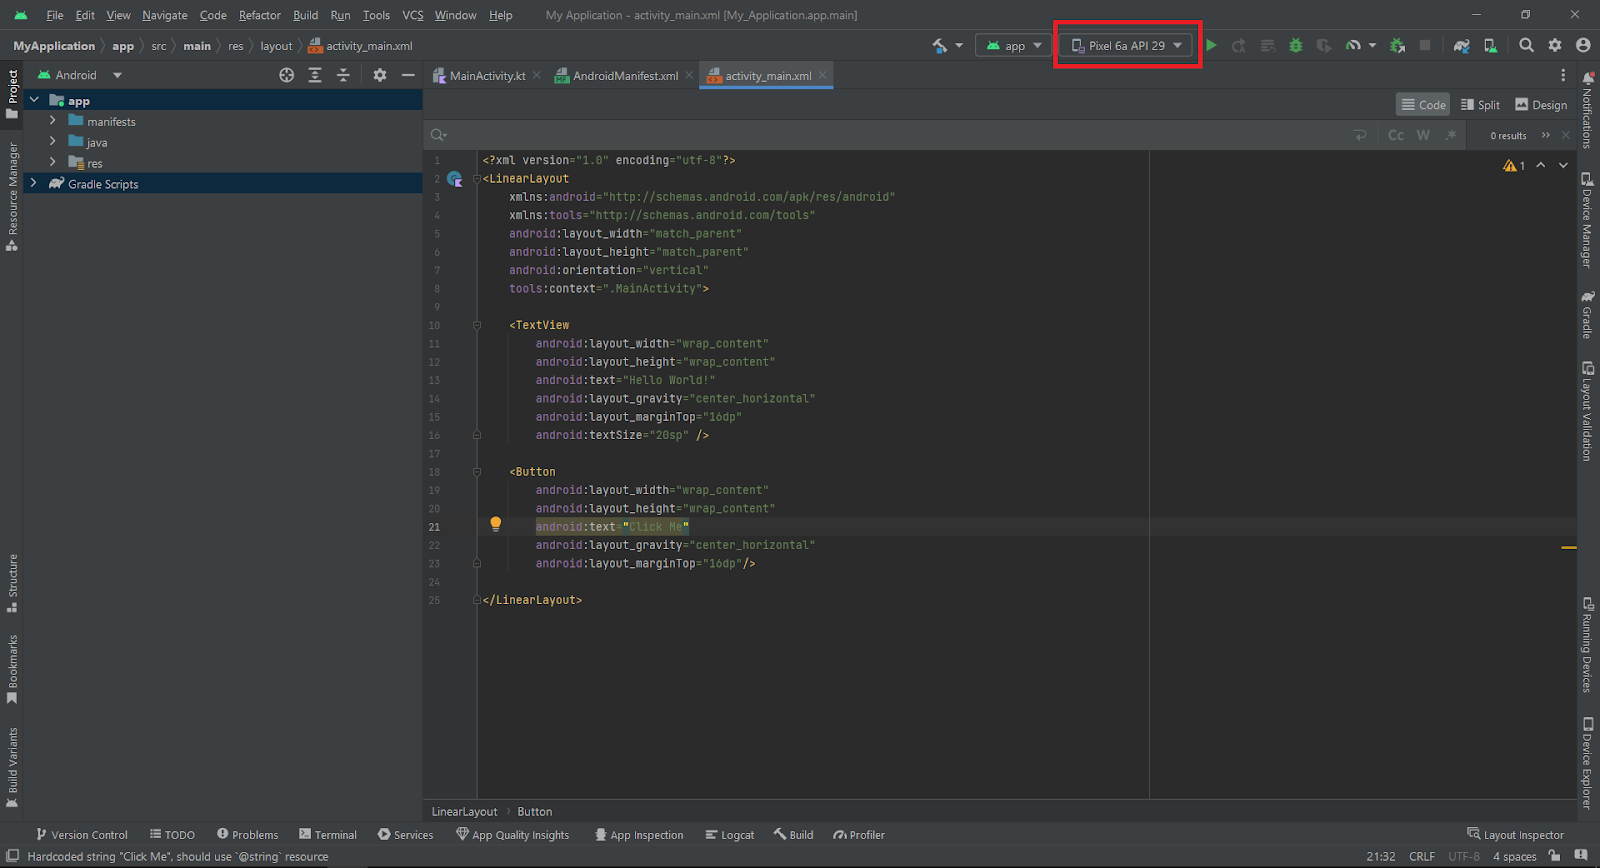
Task: Click the Search Everywhere magnifier icon
Action: 1526,45
